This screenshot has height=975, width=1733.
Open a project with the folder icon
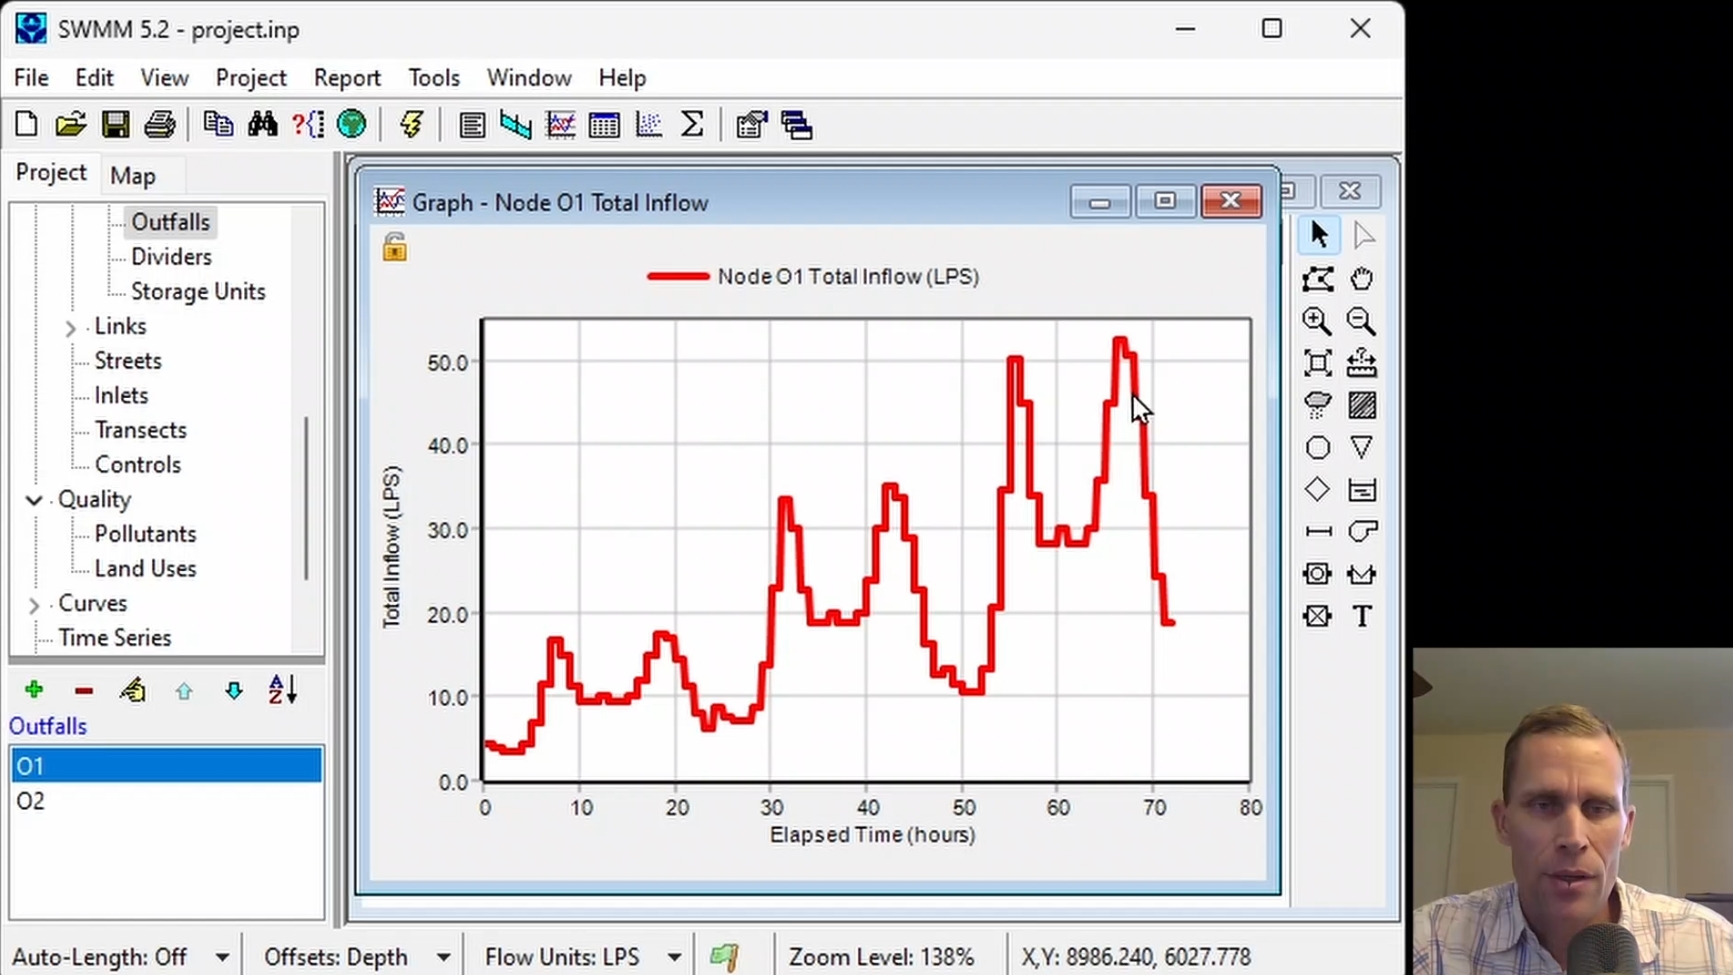[70, 125]
